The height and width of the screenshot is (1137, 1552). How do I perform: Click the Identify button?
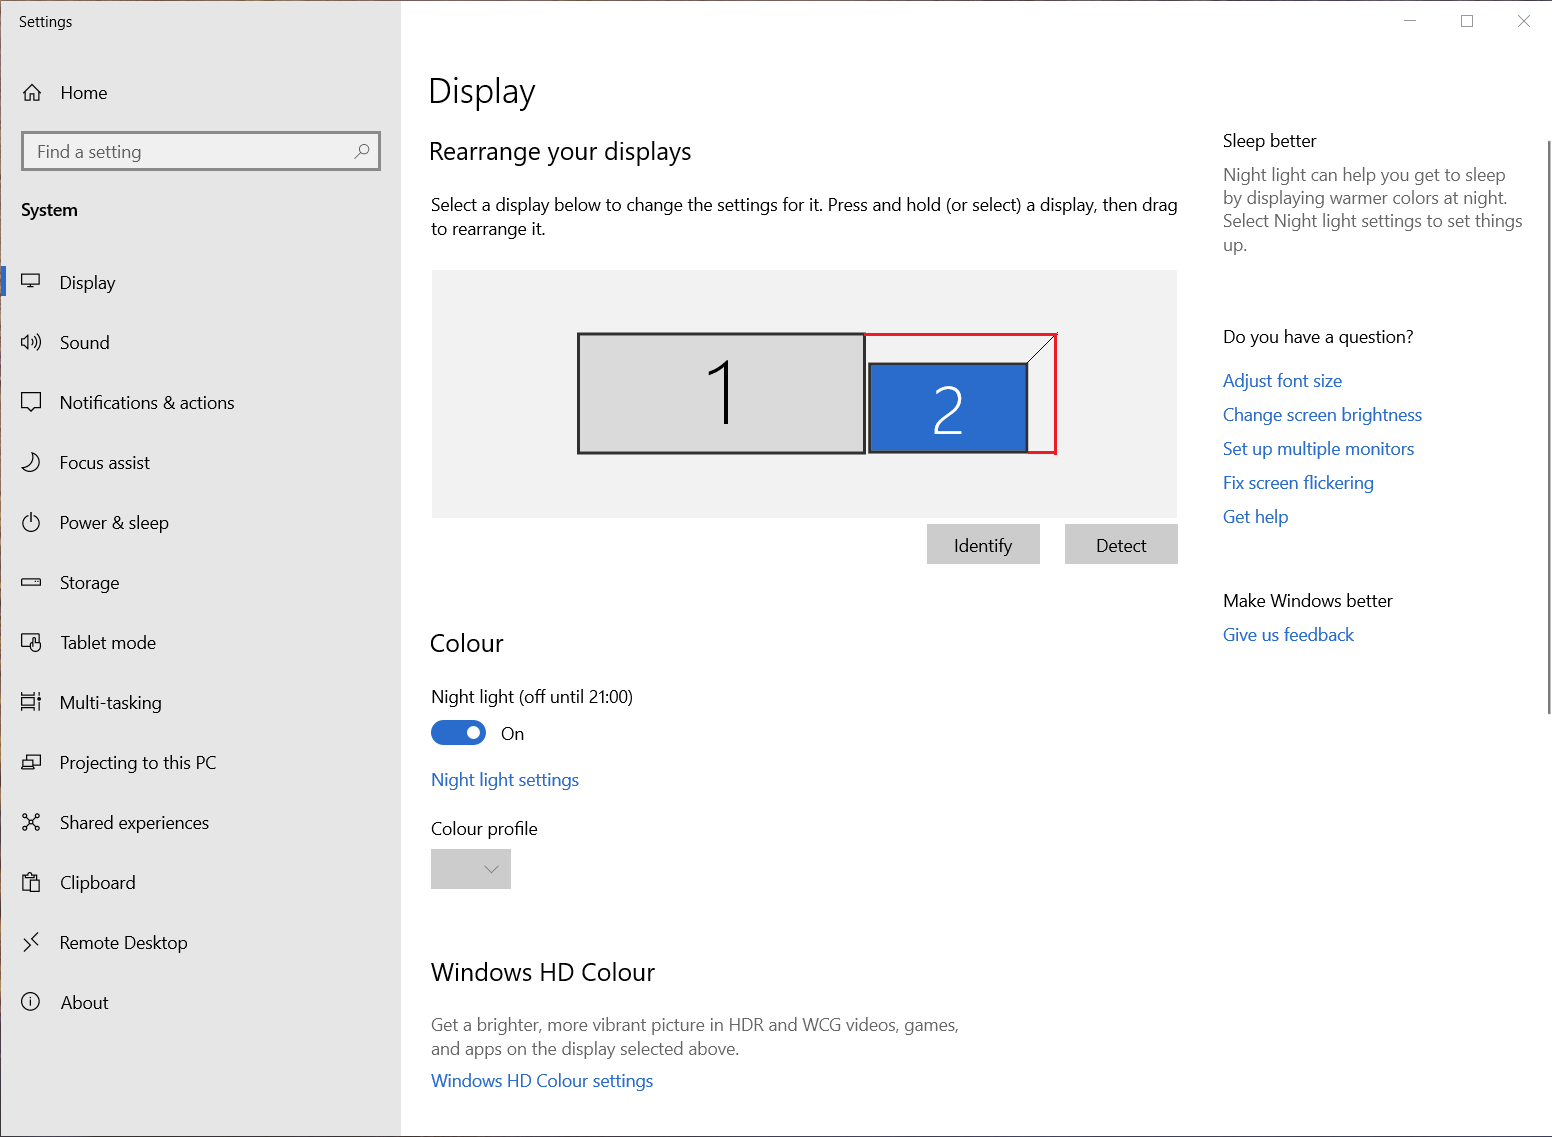coord(983,544)
